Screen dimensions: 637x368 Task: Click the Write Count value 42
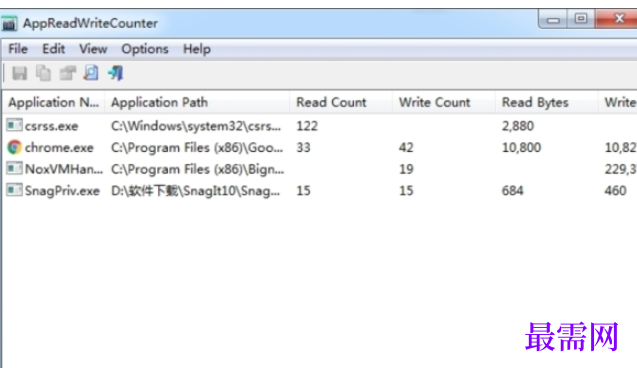406,147
